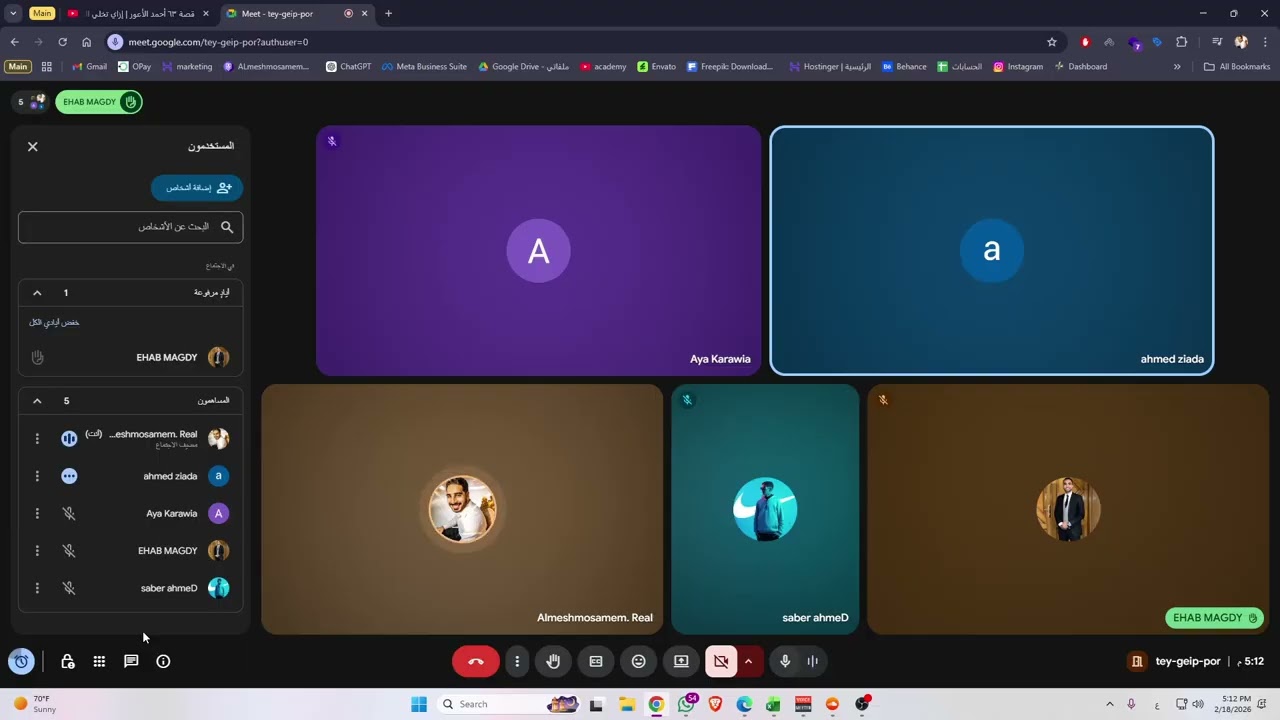1280x720 pixels.
Task: Show meeting details info icon
Action: [x=163, y=661]
